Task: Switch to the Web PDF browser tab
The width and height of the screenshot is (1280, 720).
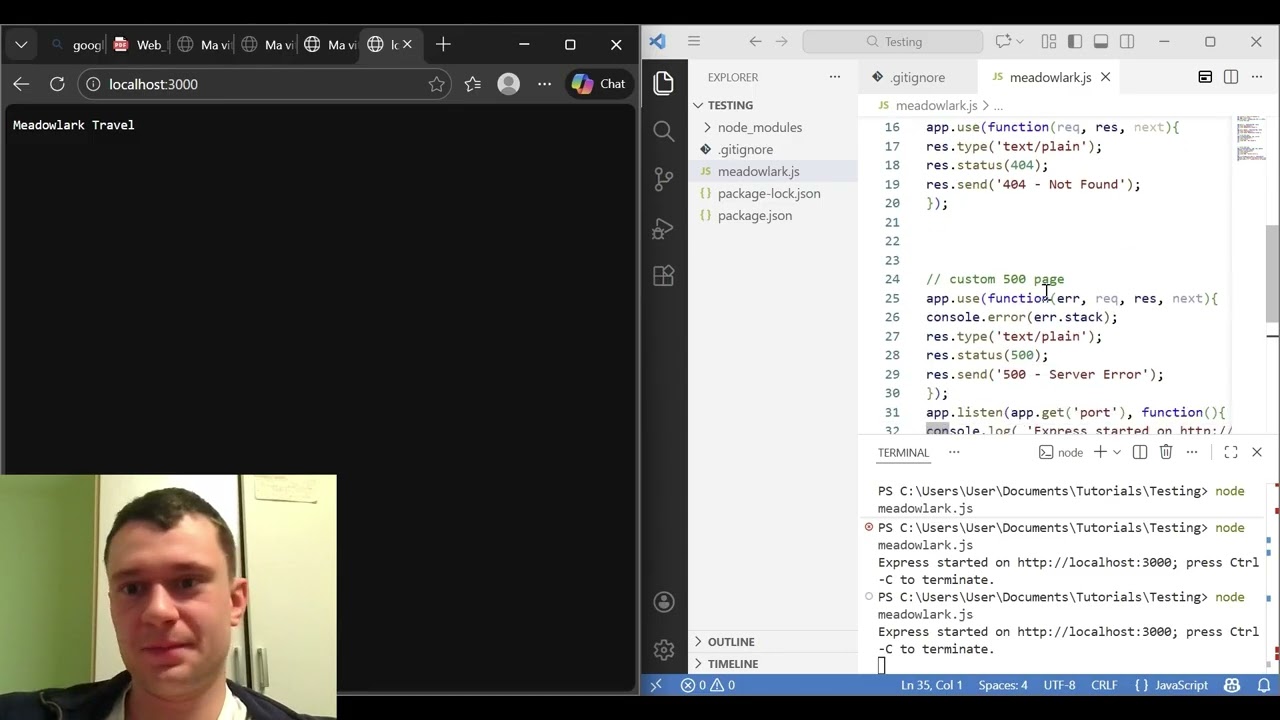Action: pyautogui.click(x=140, y=44)
